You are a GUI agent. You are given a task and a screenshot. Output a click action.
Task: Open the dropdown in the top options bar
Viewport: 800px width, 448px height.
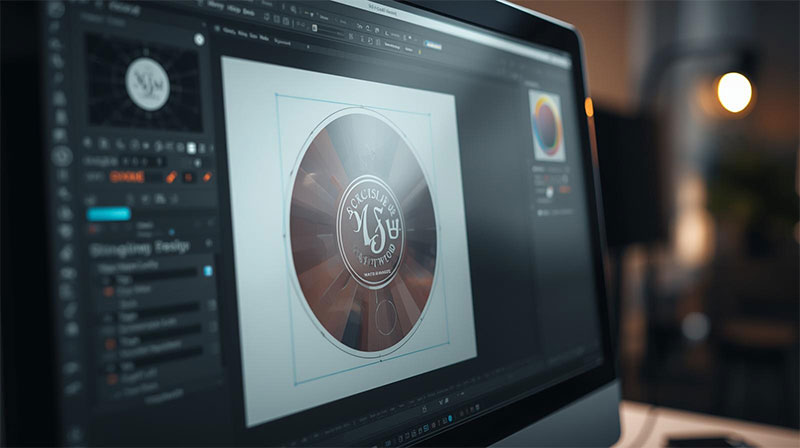tap(308, 45)
